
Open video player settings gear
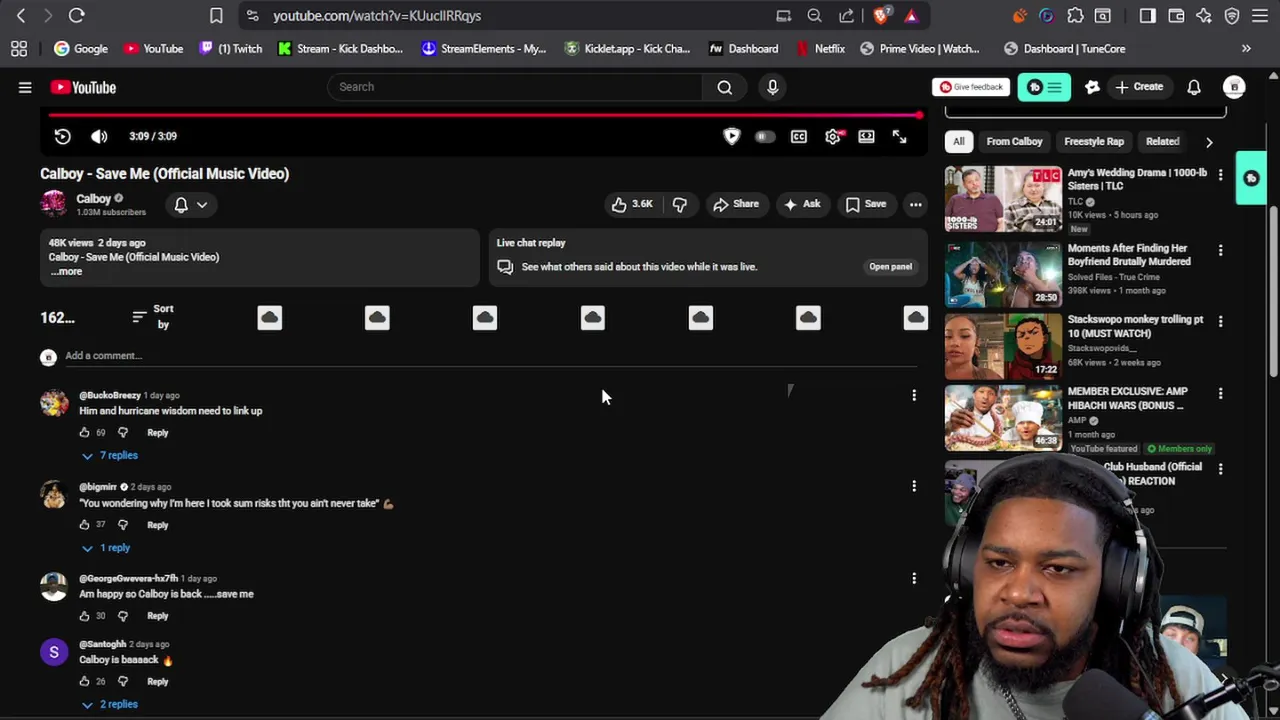coord(833,137)
